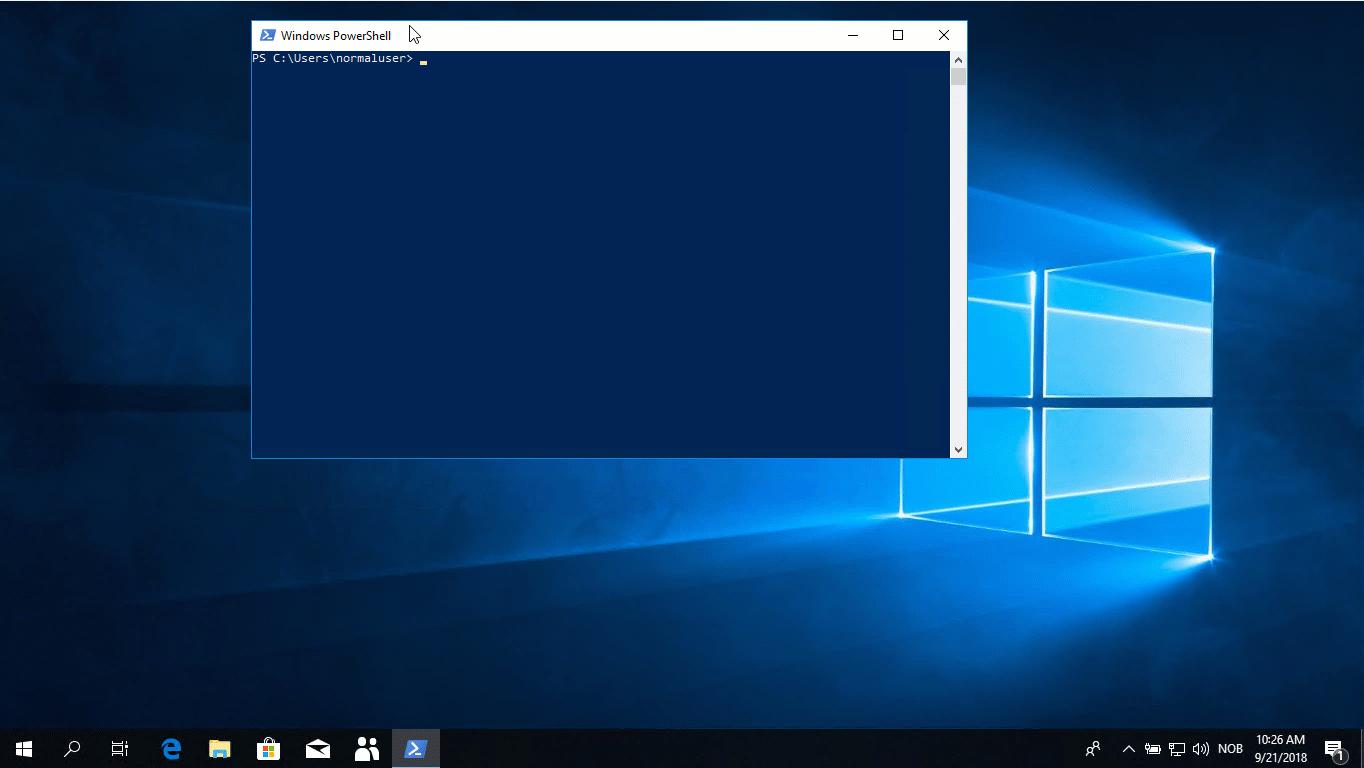Open taskbar search with the magnifier icon

72,748
